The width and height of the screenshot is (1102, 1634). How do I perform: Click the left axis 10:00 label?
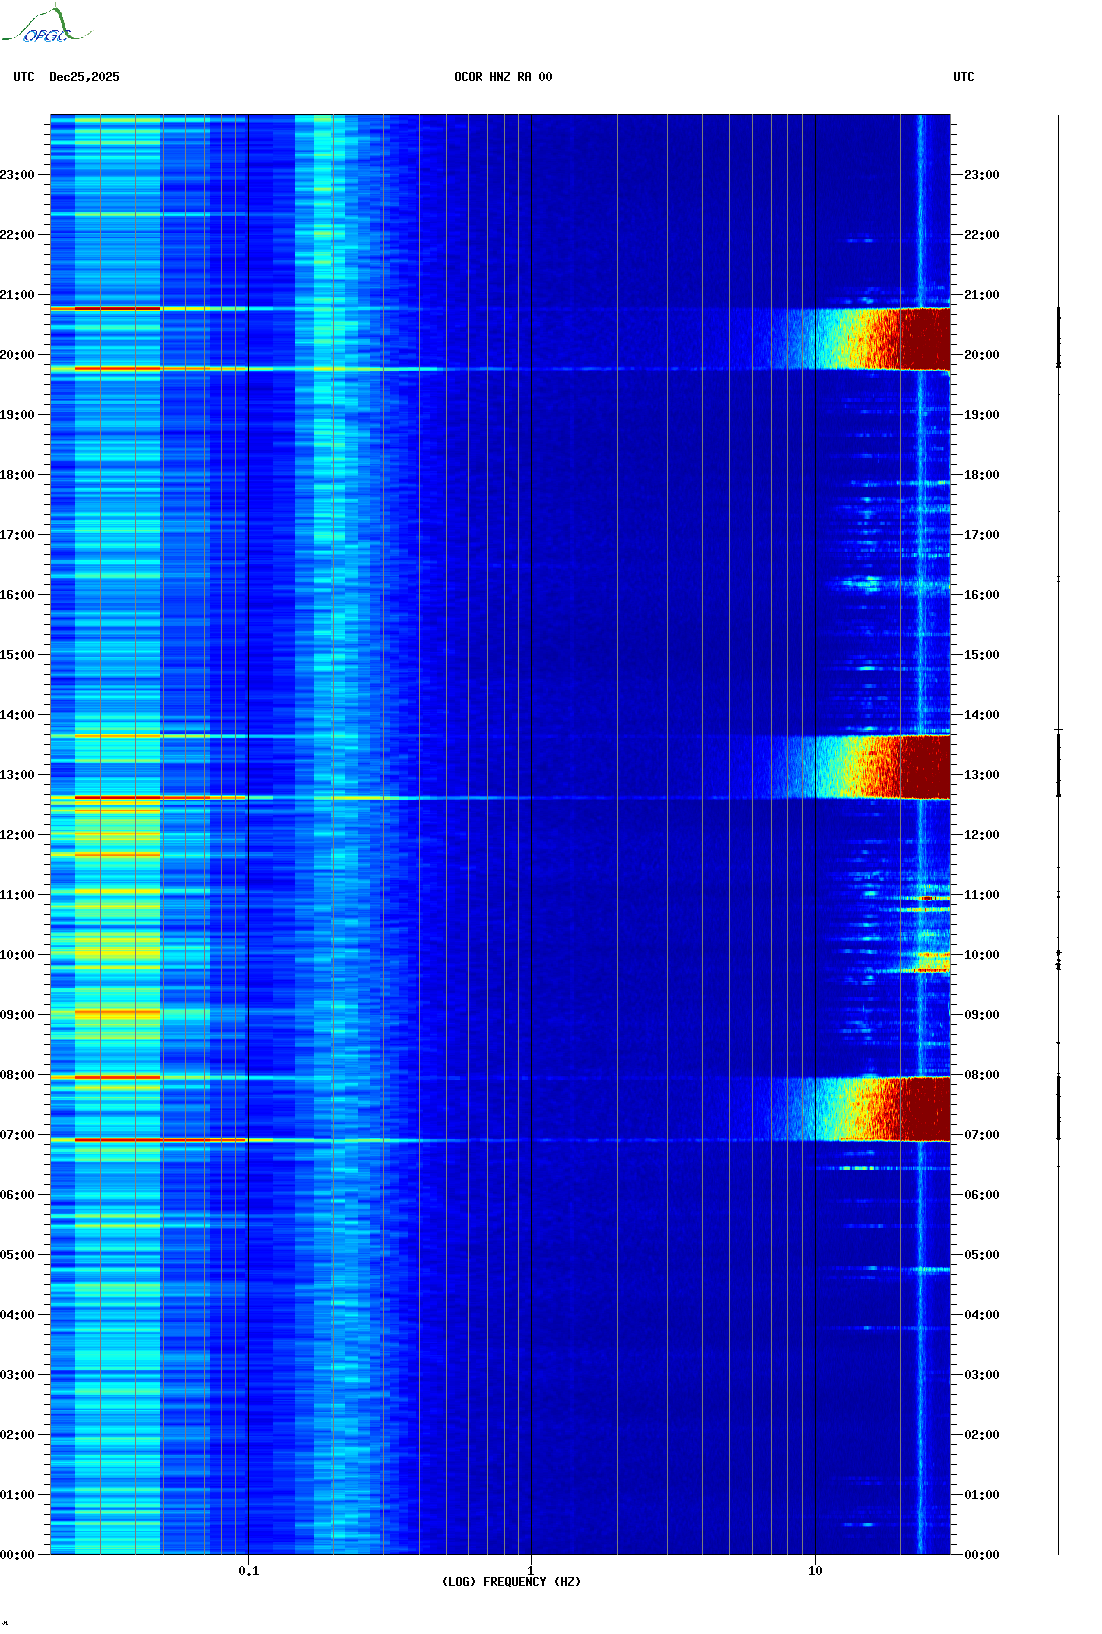17,955
